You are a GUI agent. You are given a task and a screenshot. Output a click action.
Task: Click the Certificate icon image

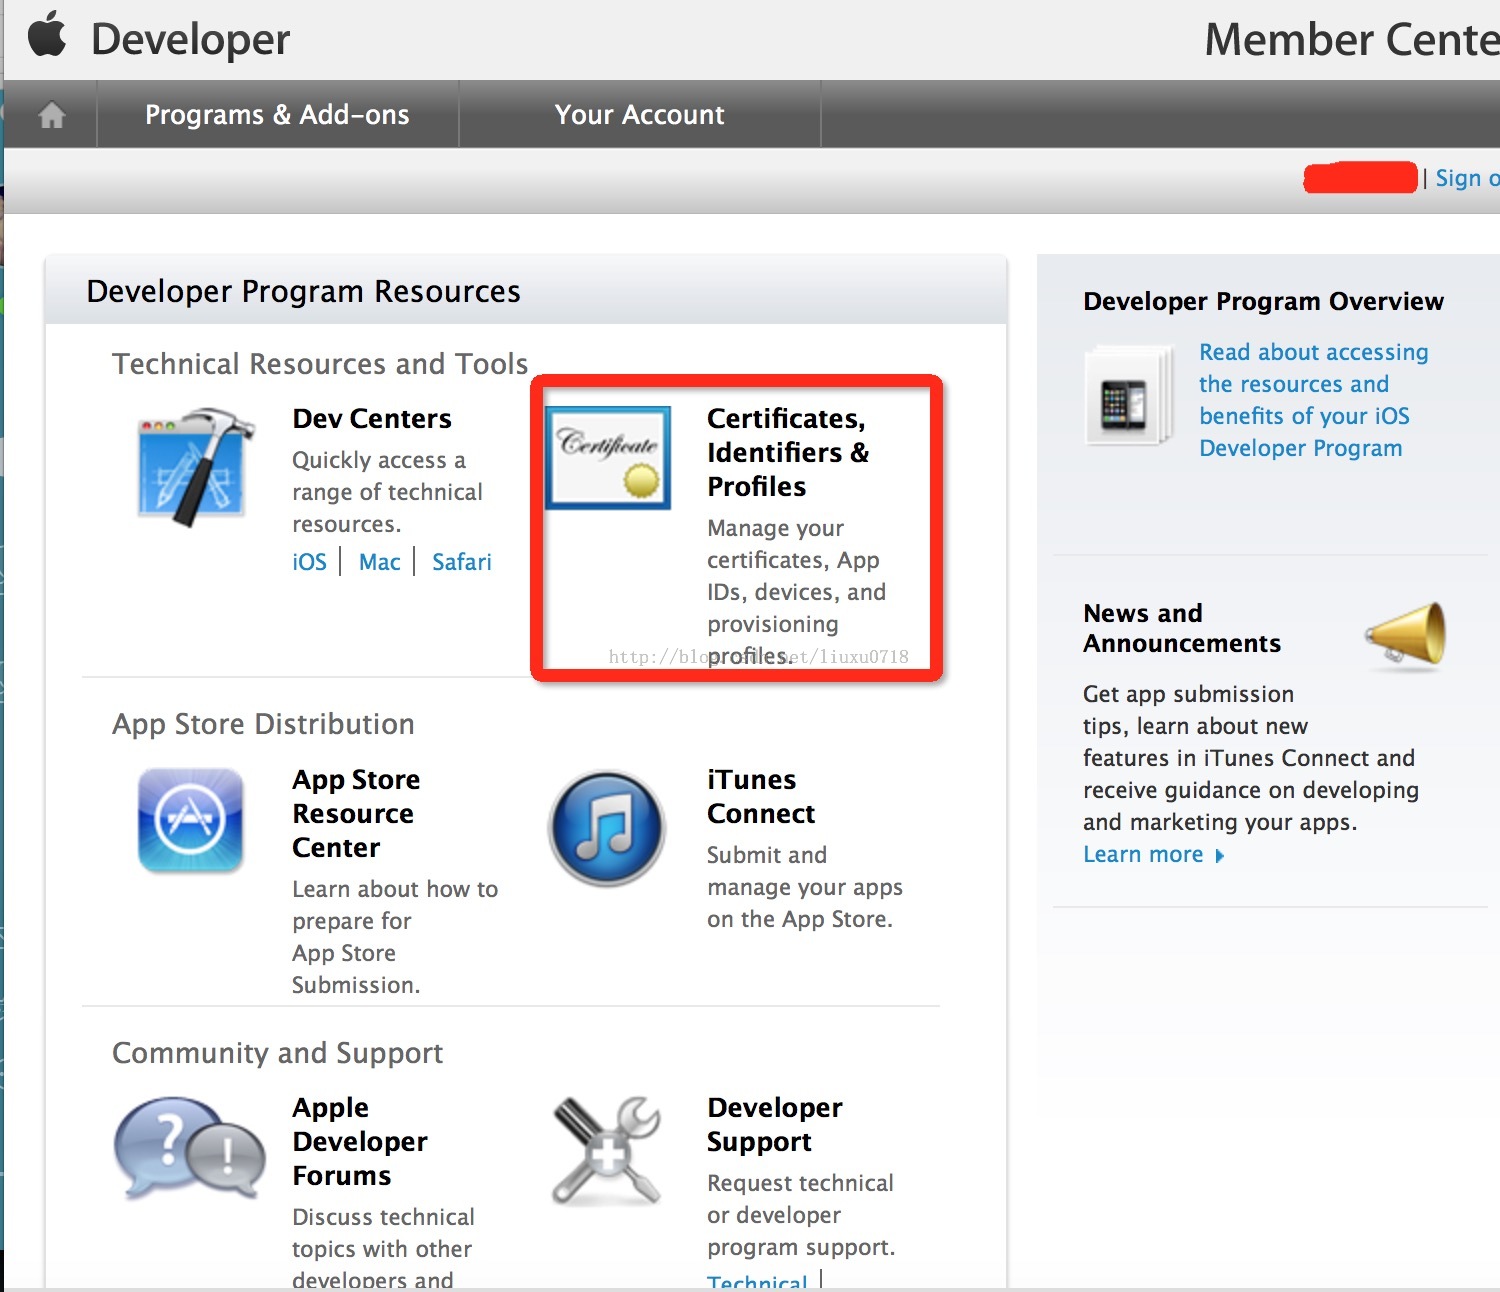pos(608,457)
